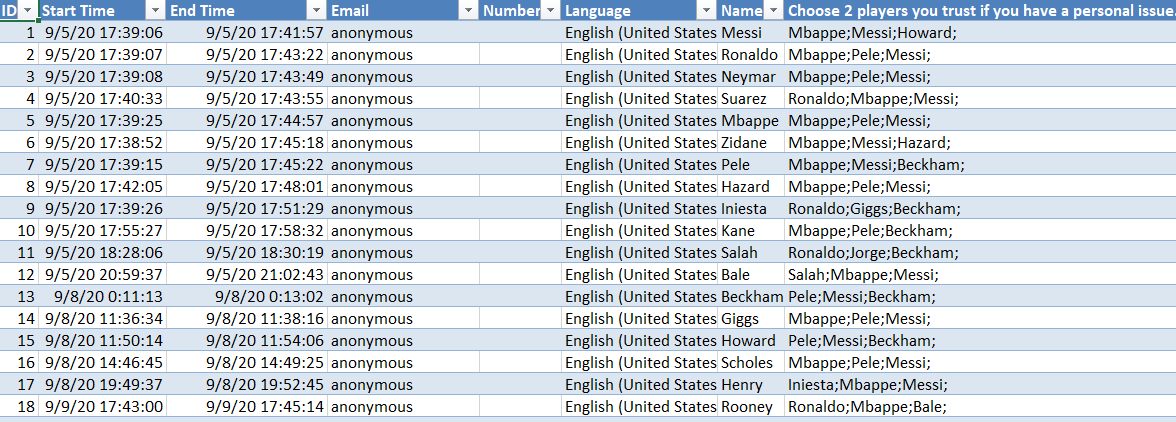Open the Name column filter dropdown

pos(772,11)
